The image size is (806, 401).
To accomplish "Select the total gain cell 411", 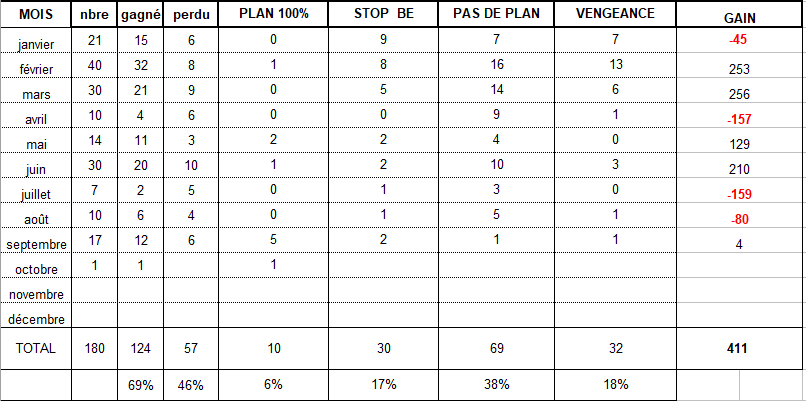I will [739, 348].
